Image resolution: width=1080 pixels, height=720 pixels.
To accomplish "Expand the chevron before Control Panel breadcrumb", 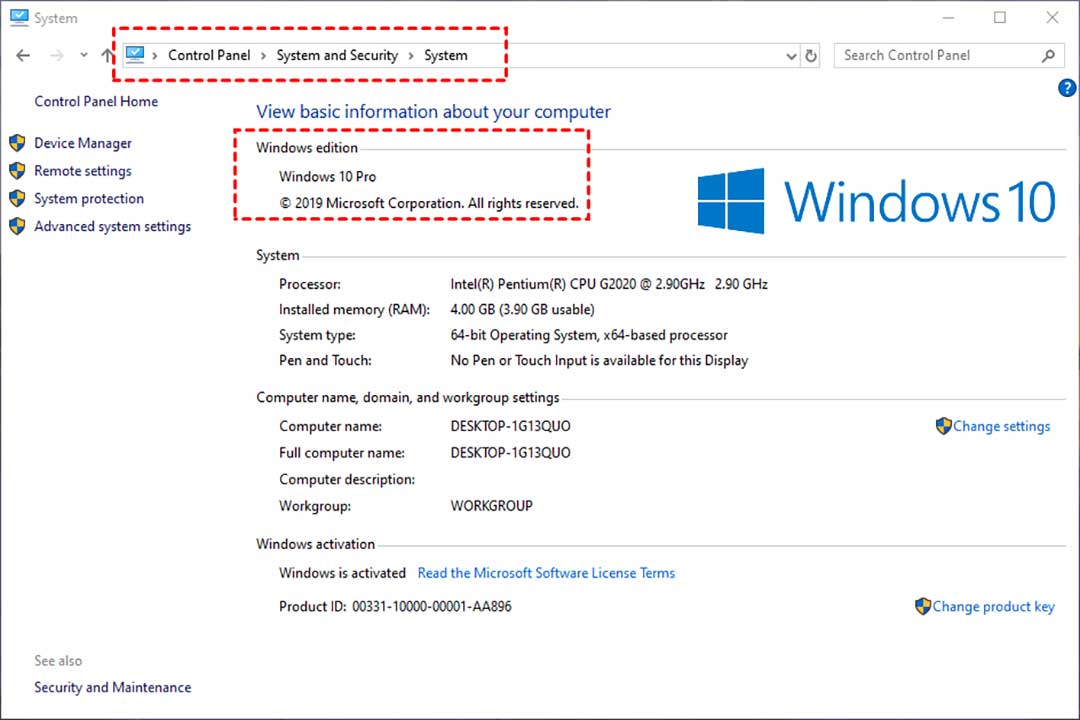I will pos(155,56).
